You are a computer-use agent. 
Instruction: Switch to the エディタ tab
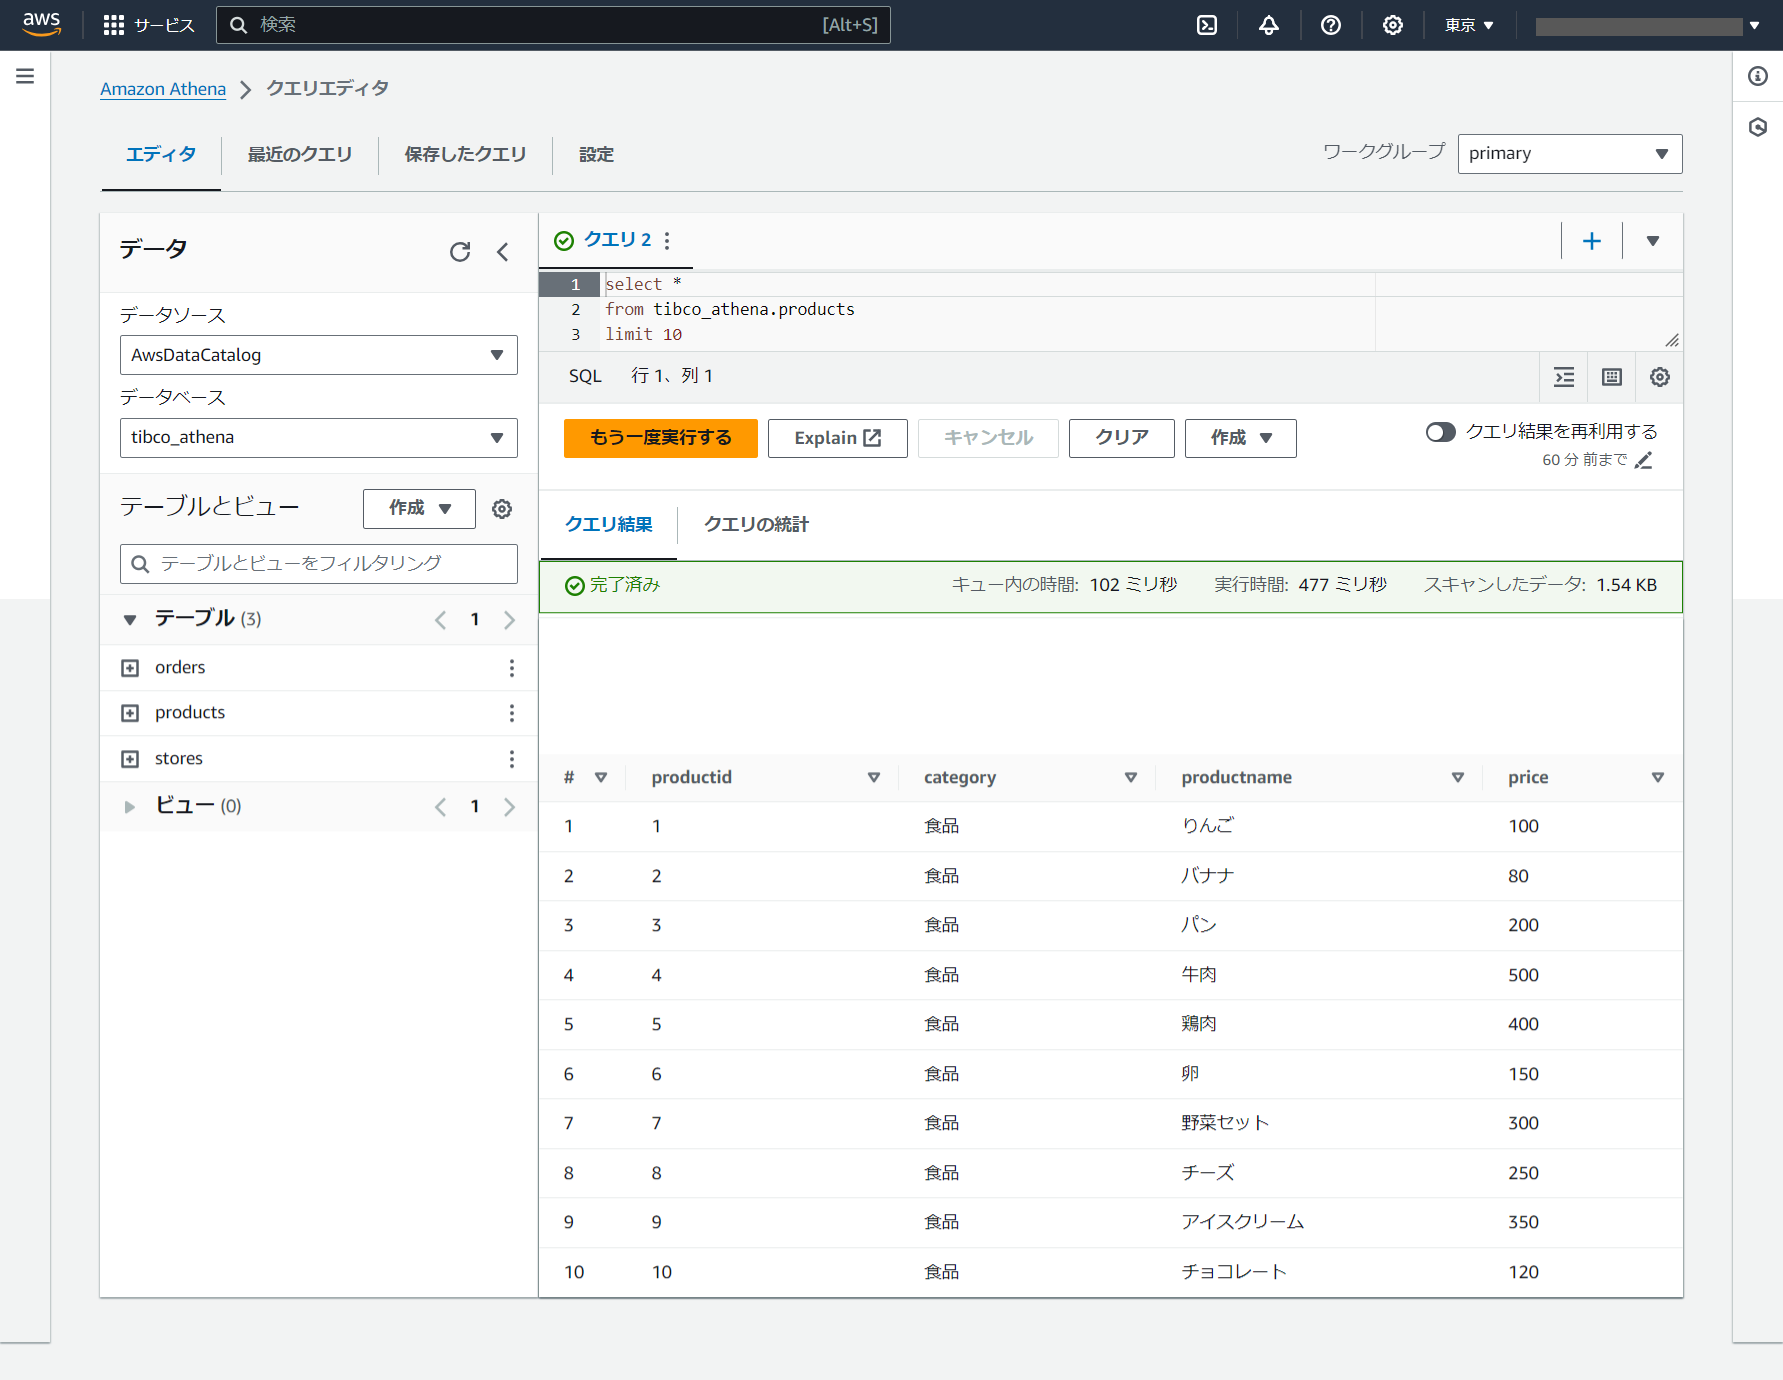pos(161,154)
